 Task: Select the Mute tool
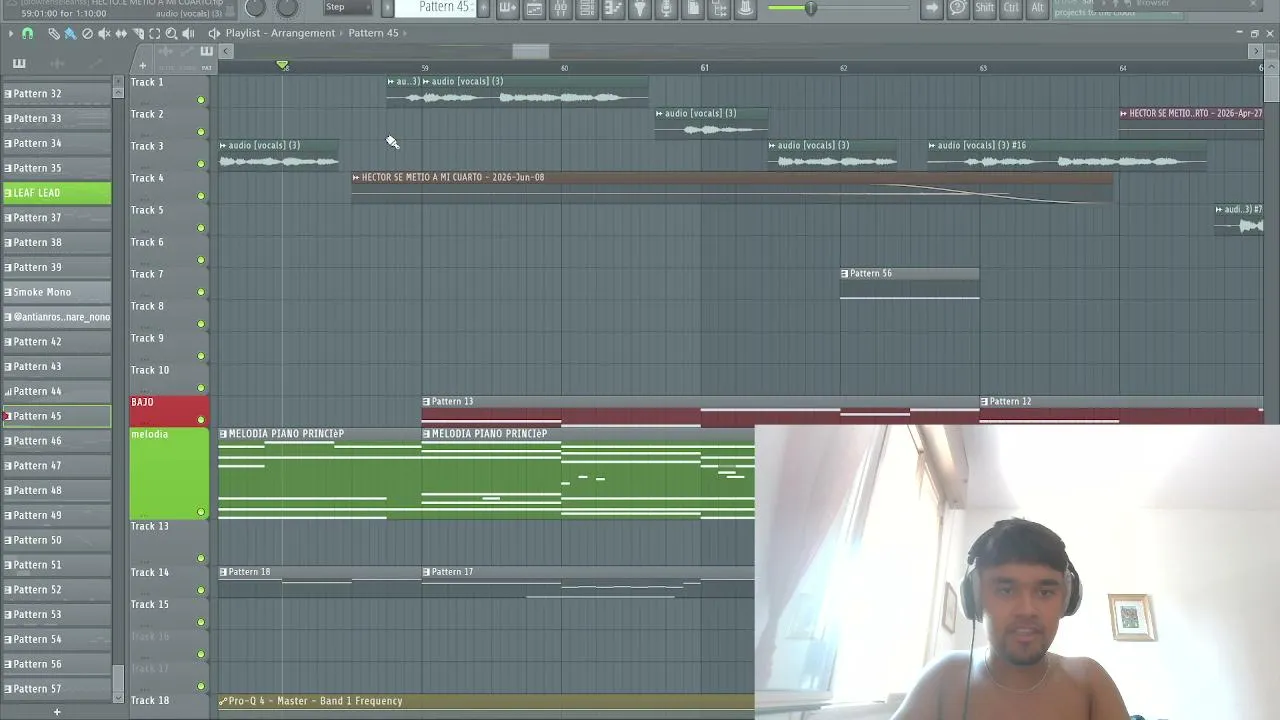click(104, 33)
